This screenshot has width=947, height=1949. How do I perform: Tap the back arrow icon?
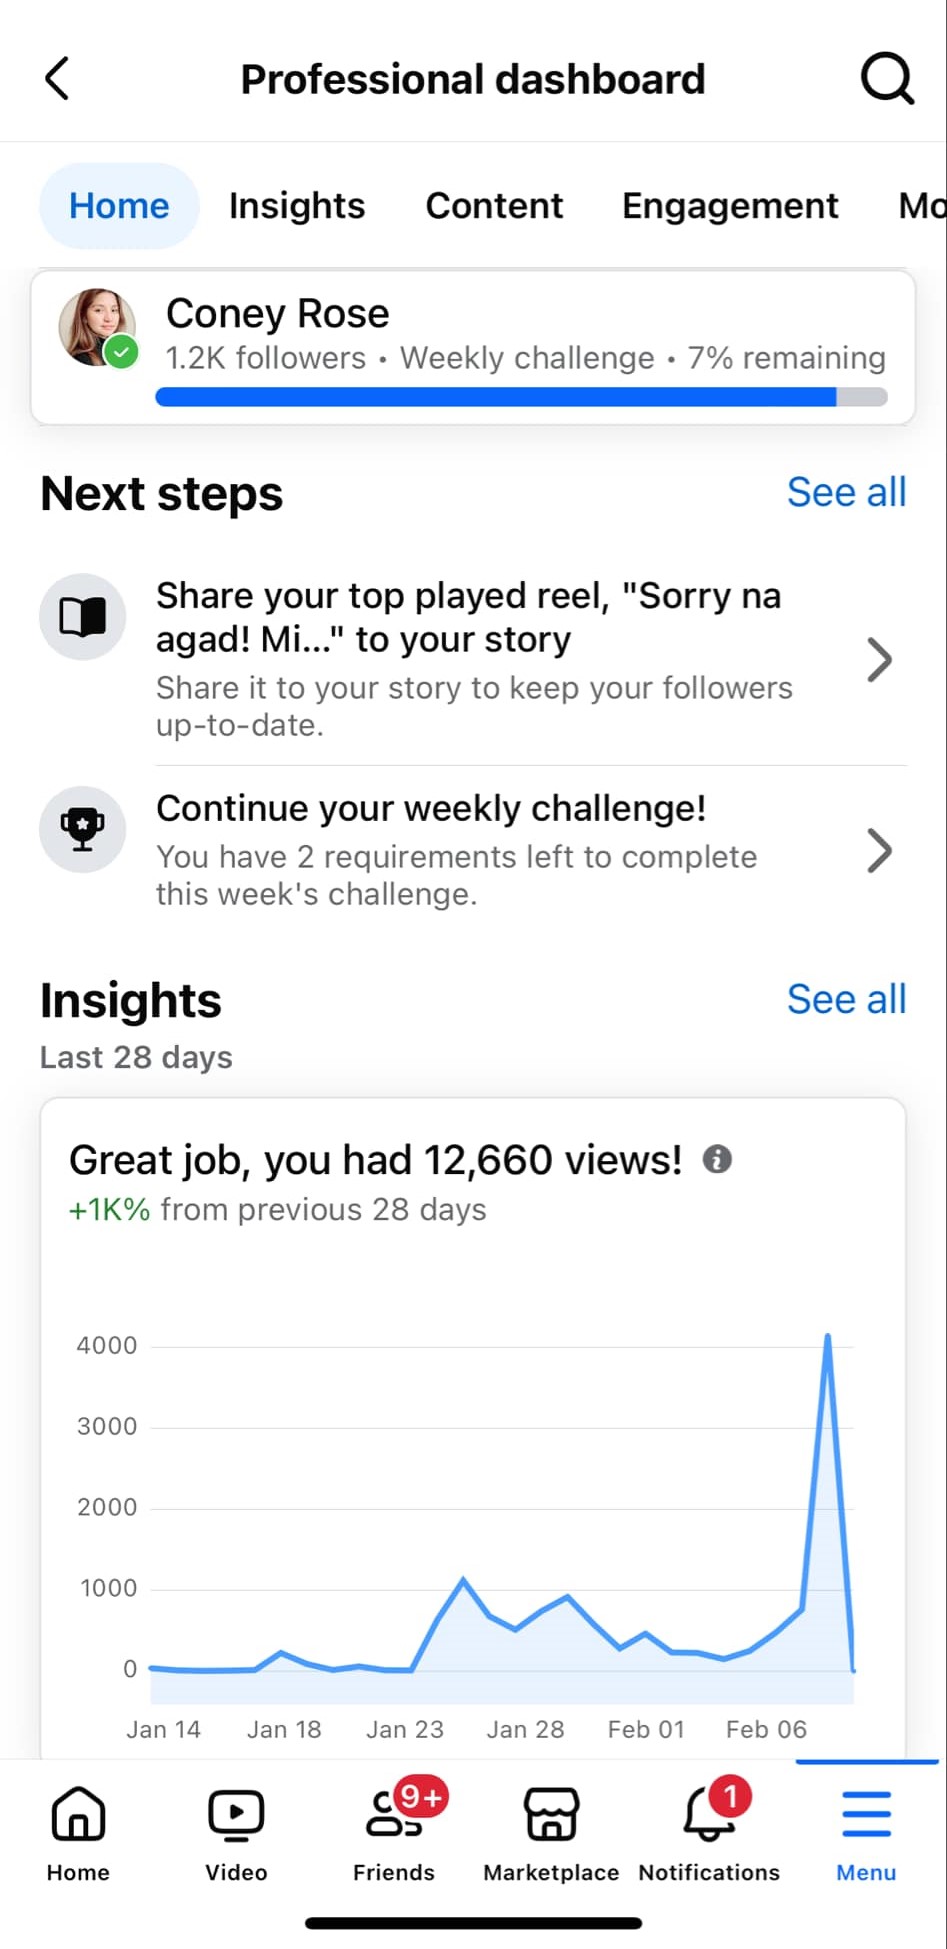(x=57, y=79)
